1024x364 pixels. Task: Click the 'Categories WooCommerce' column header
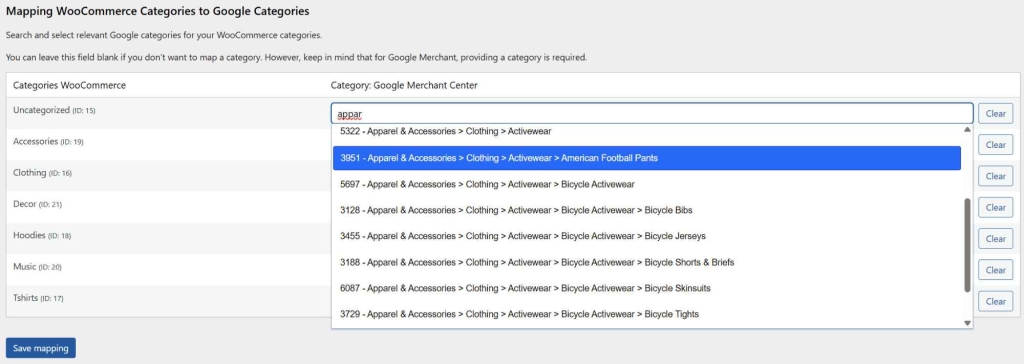click(x=69, y=85)
